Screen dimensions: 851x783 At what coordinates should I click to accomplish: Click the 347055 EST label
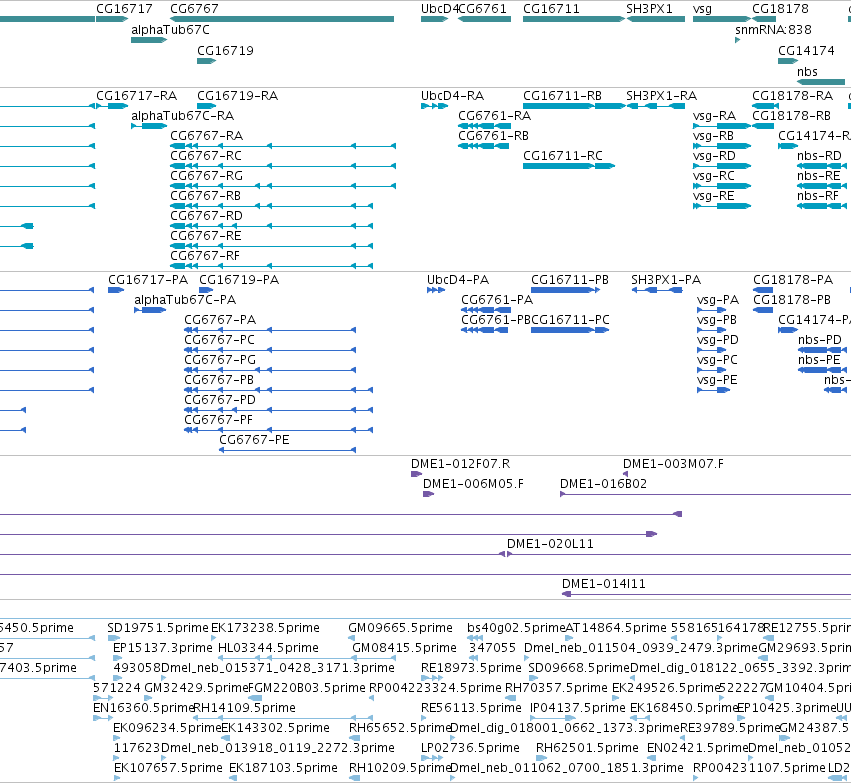click(492, 648)
